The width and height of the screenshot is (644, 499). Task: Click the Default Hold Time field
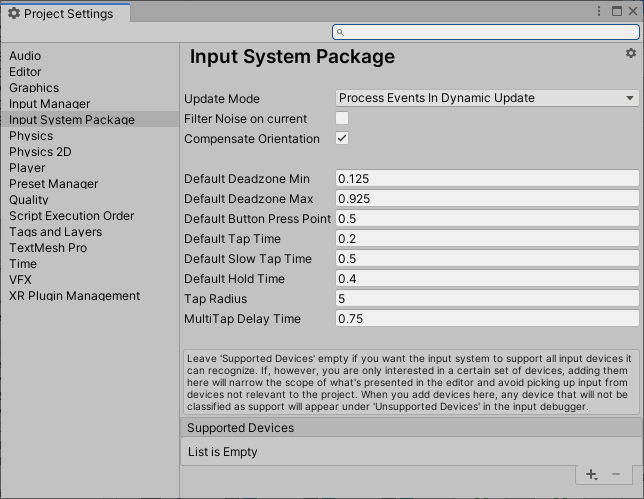(x=487, y=279)
